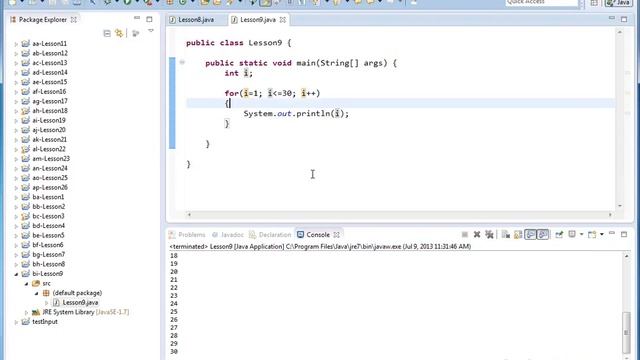This screenshot has width=640, height=360.
Task: Click the Display Selected Console icon
Action: point(572,234)
